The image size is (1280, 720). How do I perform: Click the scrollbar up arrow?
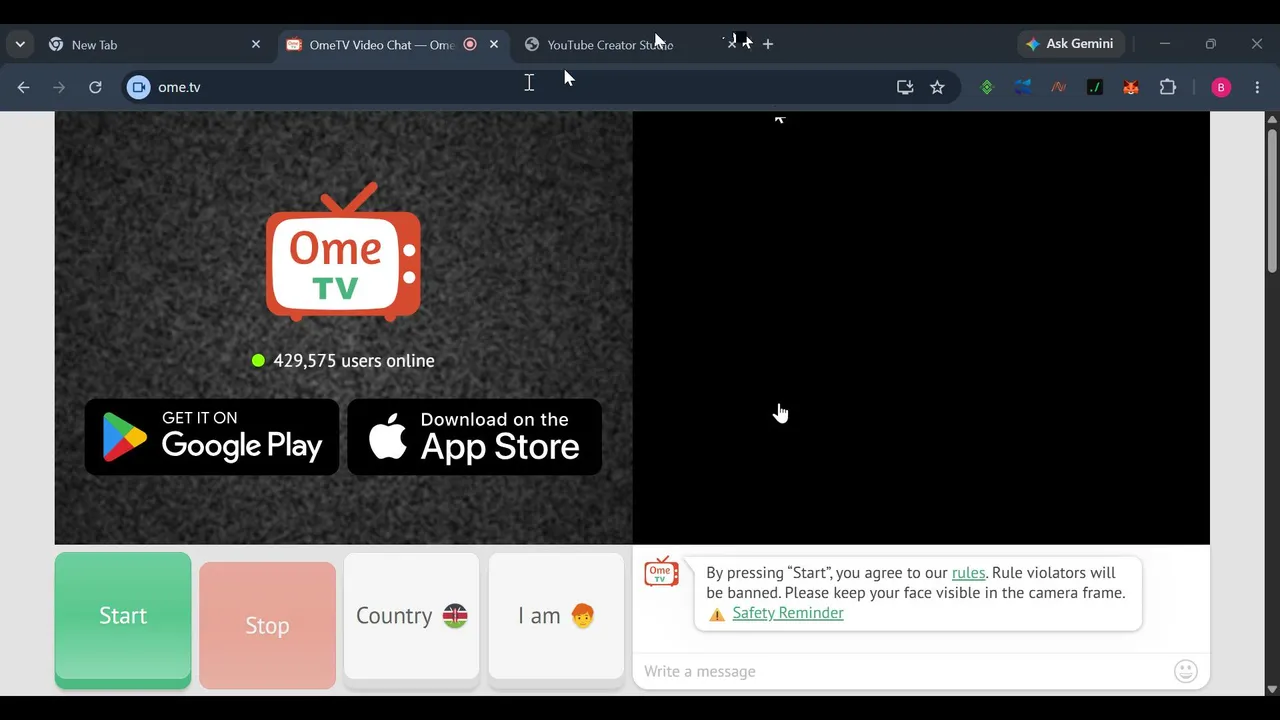coord(1272,119)
